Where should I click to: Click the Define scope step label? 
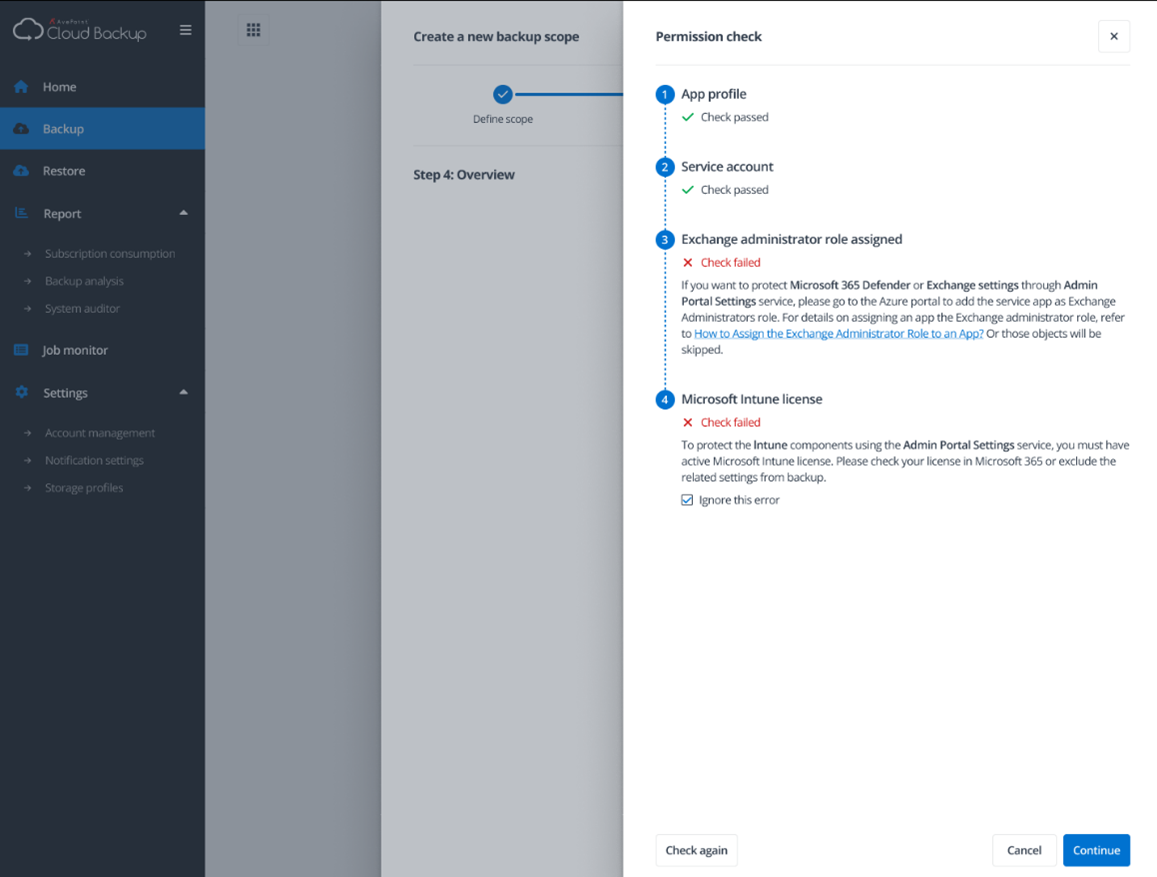coord(502,119)
